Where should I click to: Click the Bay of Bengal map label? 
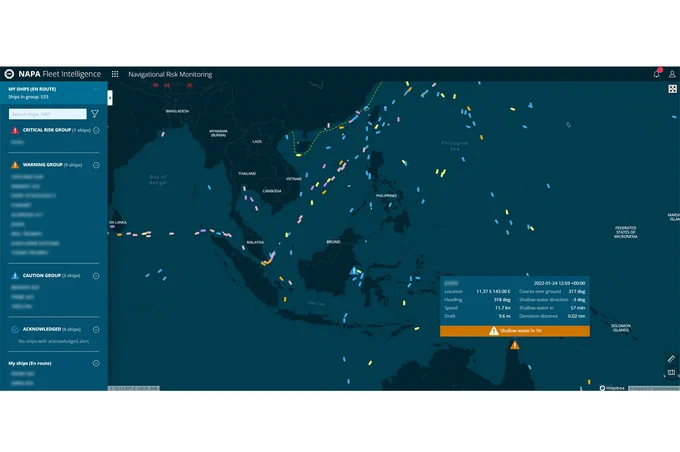point(158,180)
